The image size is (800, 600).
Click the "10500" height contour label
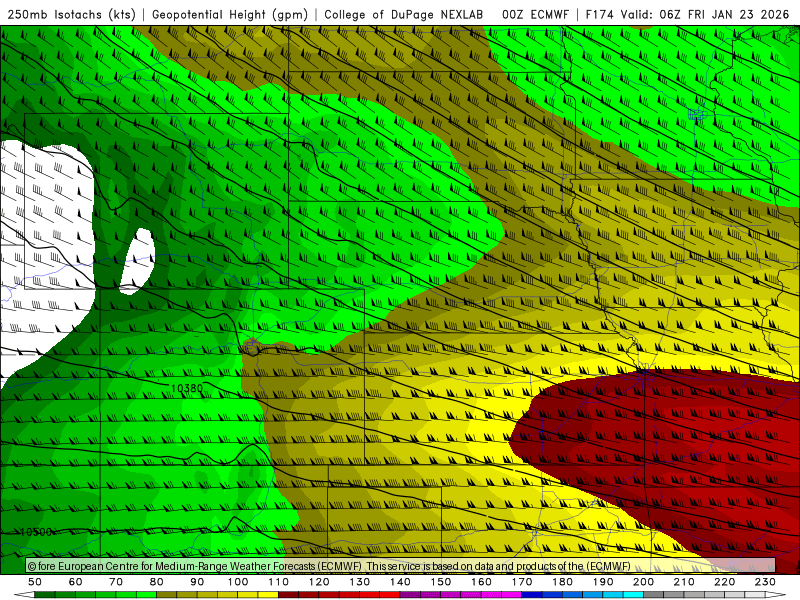36,532
